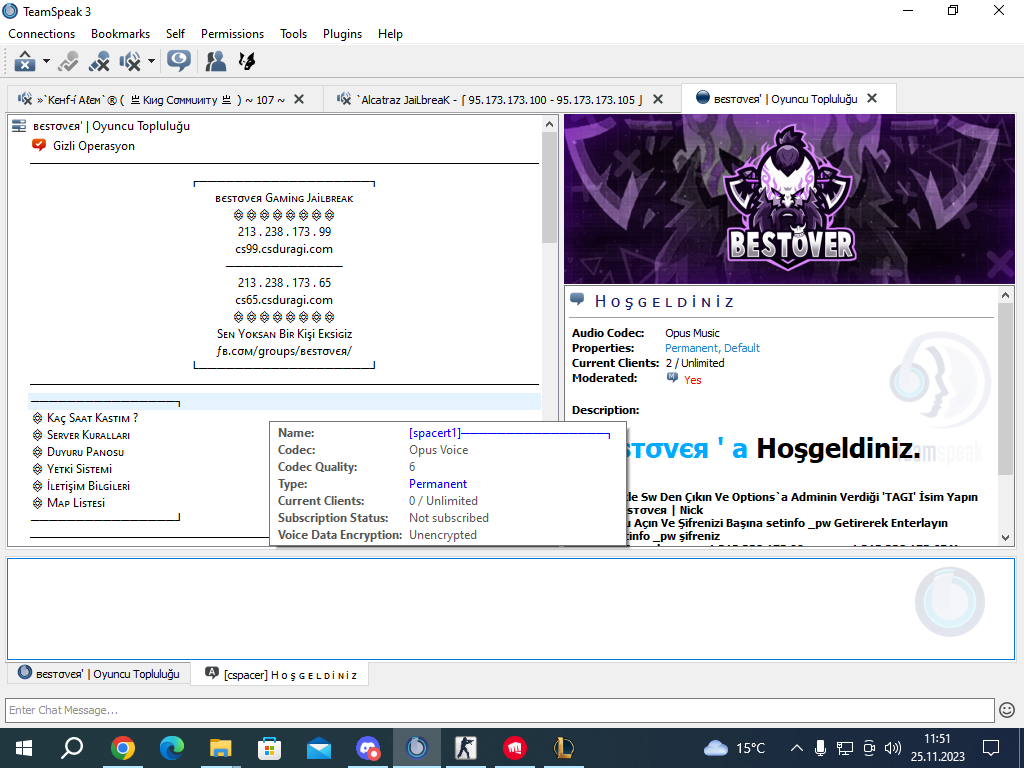This screenshot has width=1024, height=768.
Task: Click the whisper list toolbar icon
Action: (x=247, y=61)
